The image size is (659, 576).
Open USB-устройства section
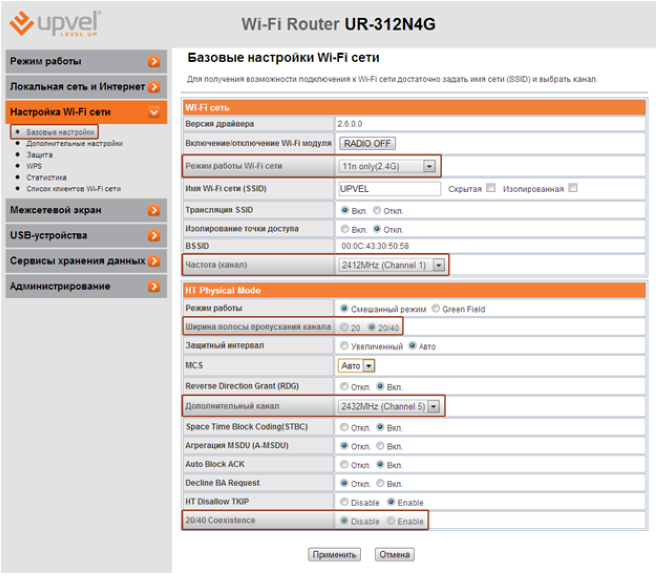86,236
